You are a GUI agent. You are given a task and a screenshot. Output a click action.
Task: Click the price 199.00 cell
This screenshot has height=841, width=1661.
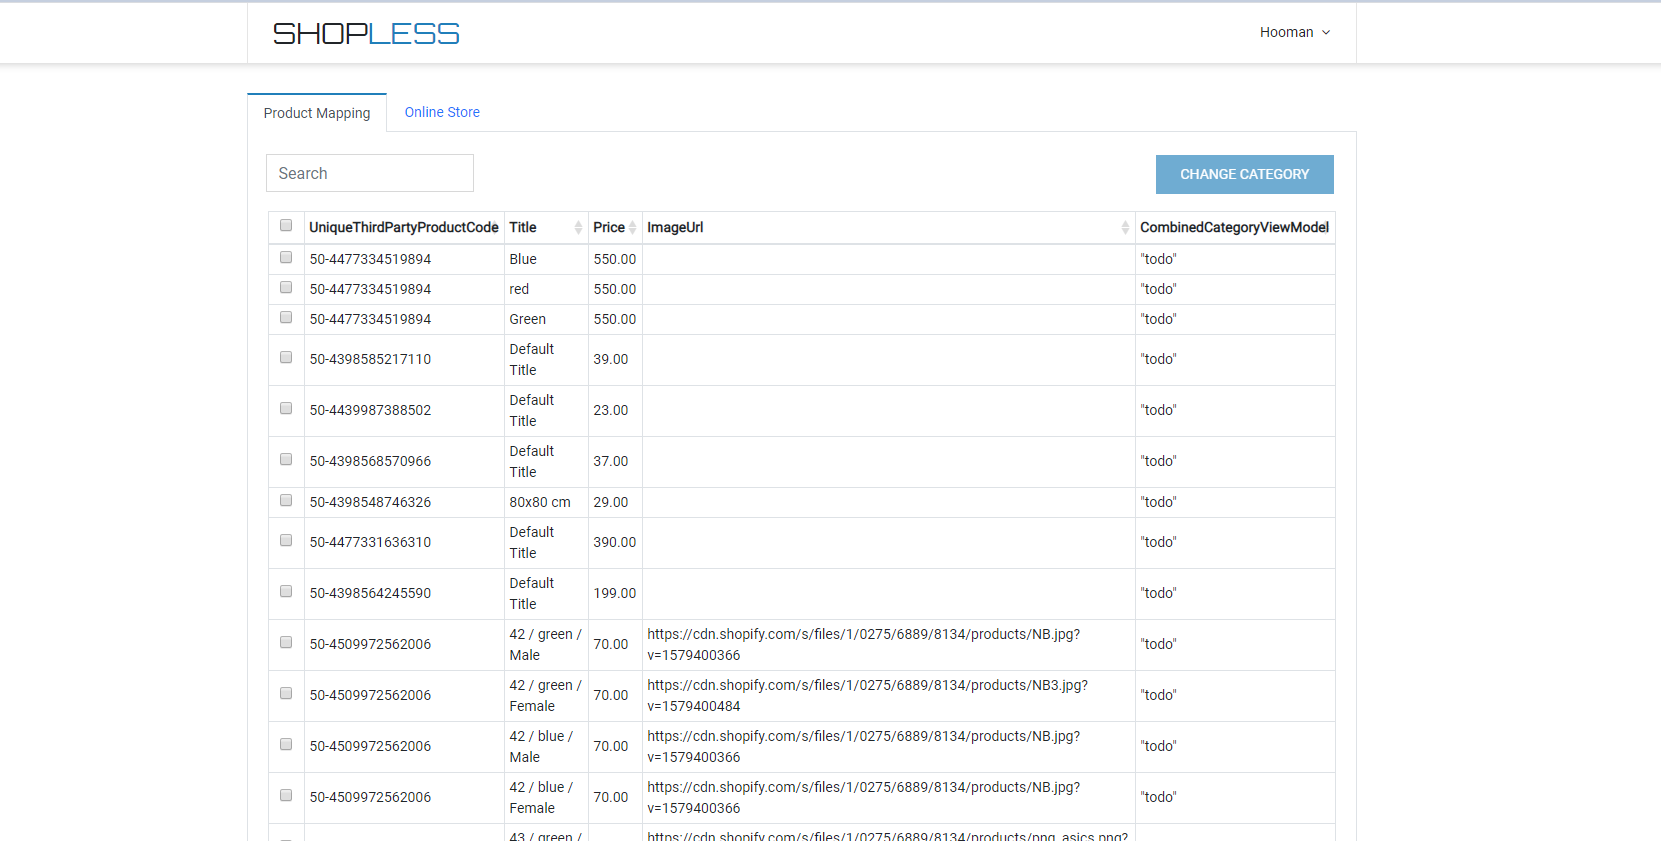click(615, 594)
